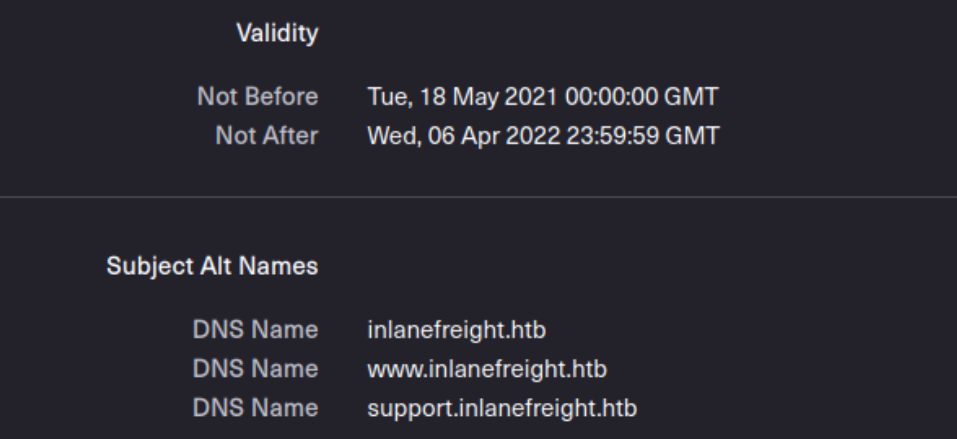Click the Subject Alt Names heading
Image resolution: width=957 pixels, height=439 pixels.
(x=212, y=266)
